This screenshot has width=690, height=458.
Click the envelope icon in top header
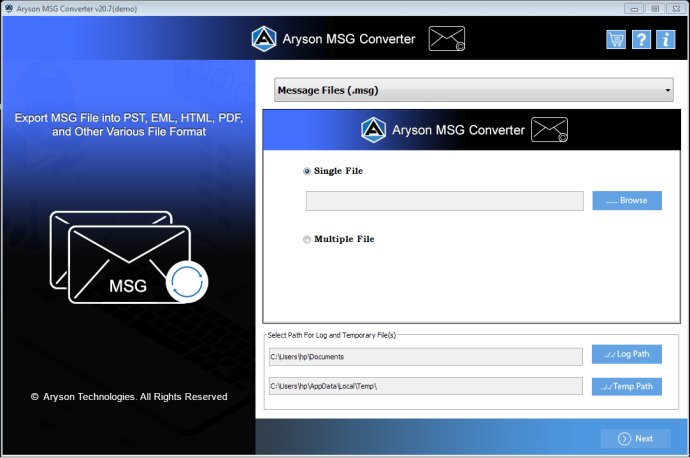tap(447, 39)
